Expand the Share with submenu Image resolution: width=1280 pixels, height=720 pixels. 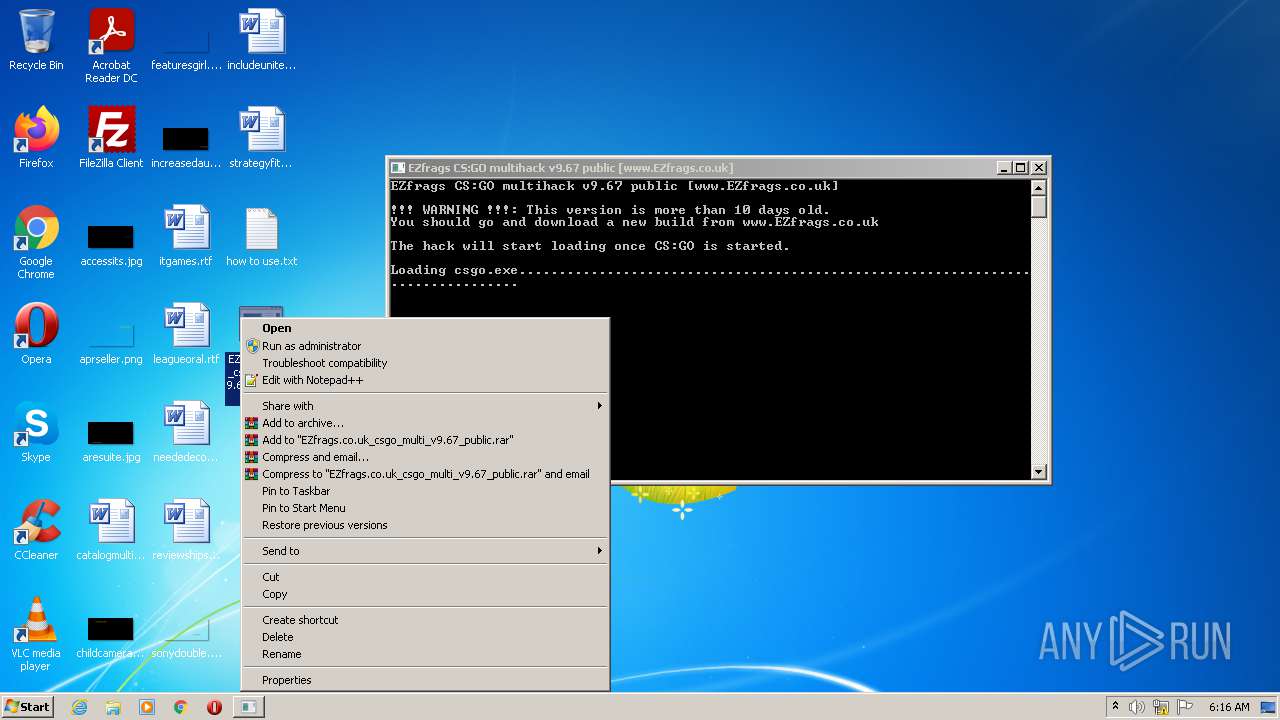click(x=425, y=406)
